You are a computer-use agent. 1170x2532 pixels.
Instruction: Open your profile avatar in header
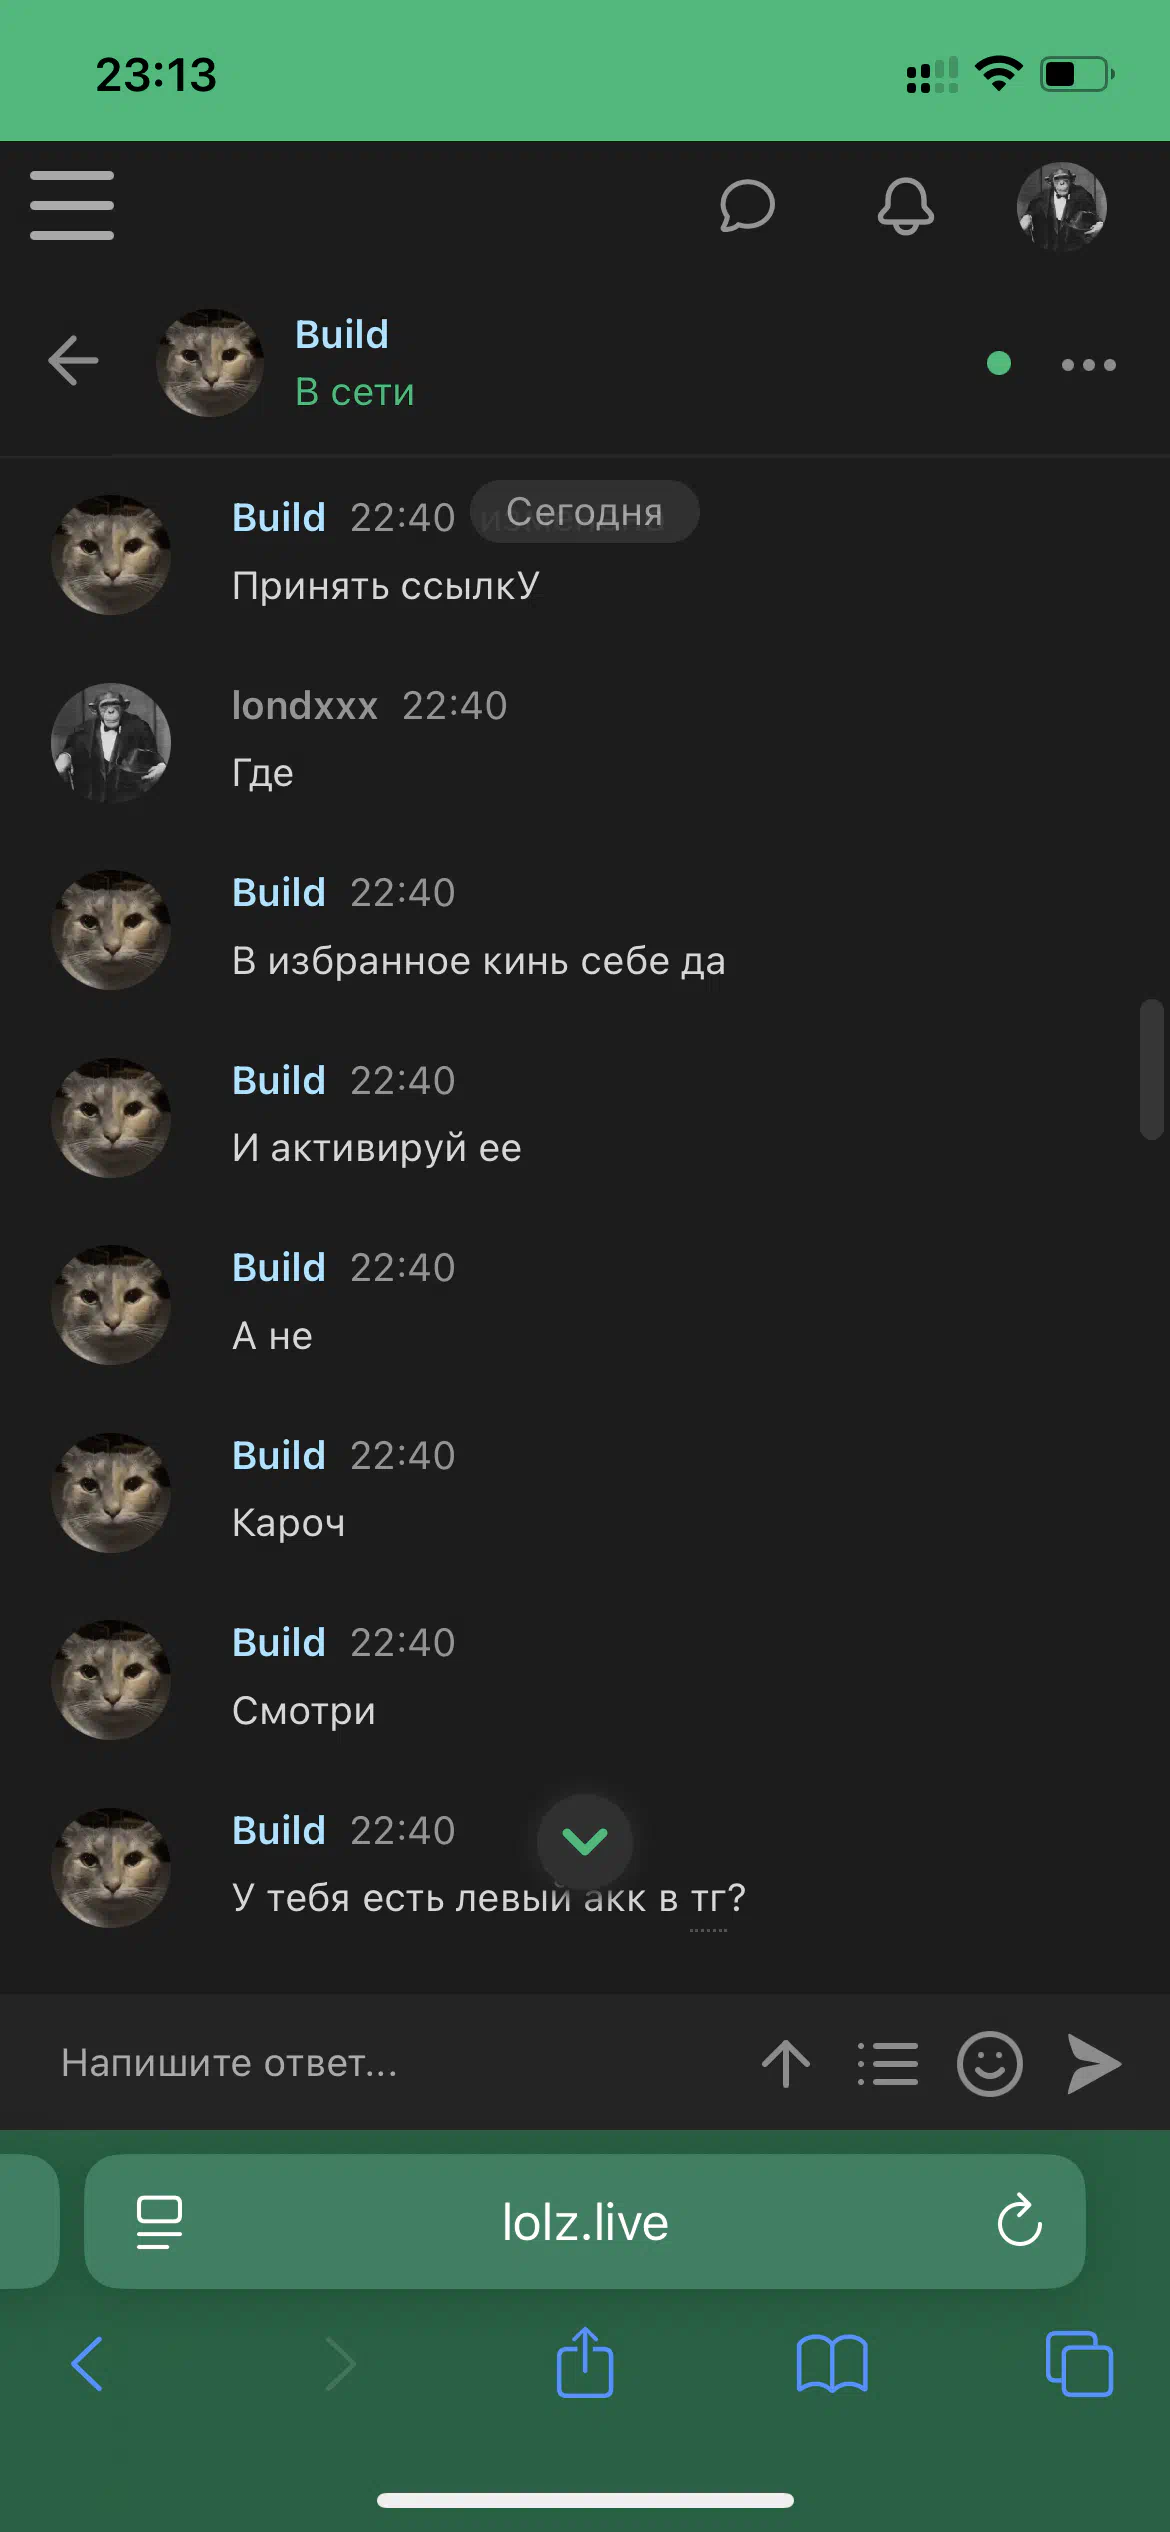1062,206
